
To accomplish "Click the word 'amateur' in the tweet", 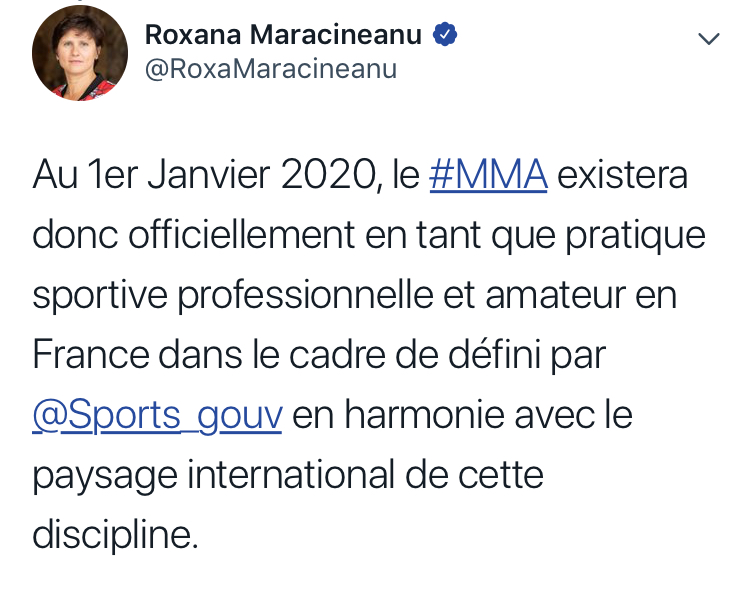I will click(555, 296).
